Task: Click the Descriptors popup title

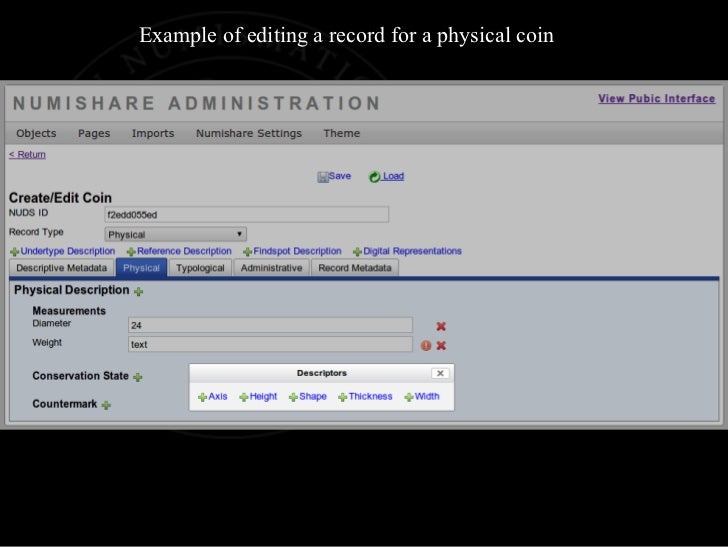Action: click(x=322, y=373)
